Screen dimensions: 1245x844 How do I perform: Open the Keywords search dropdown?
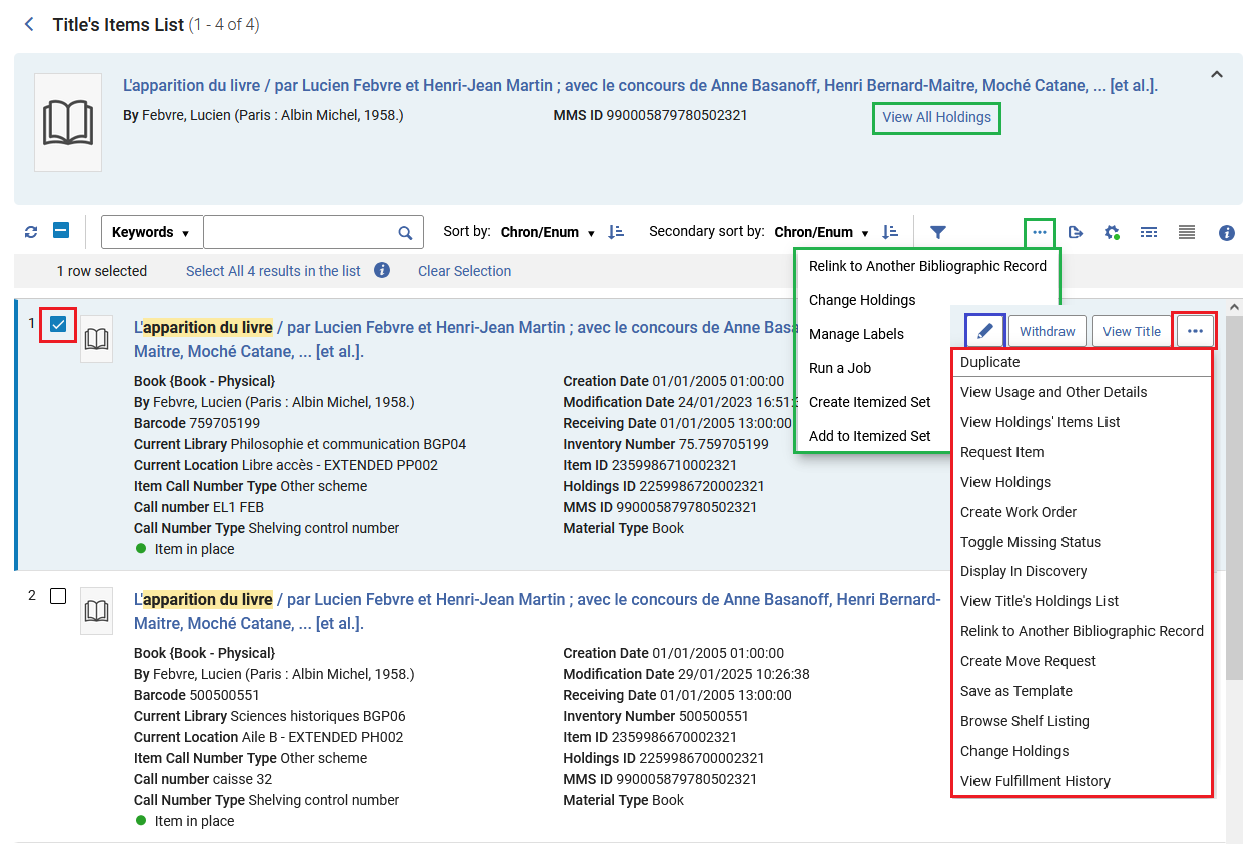coord(152,232)
